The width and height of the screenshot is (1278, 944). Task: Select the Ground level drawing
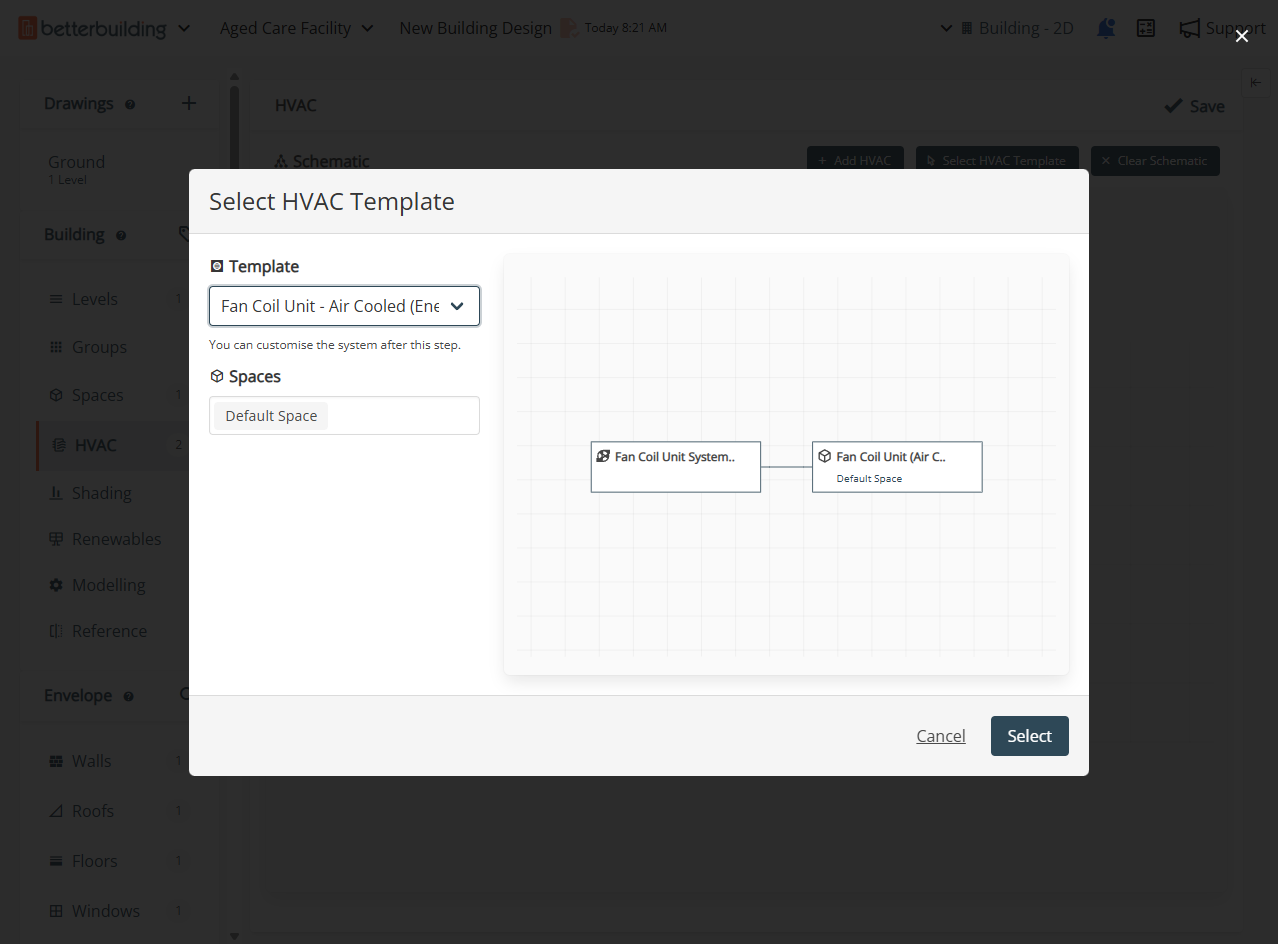(x=76, y=162)
